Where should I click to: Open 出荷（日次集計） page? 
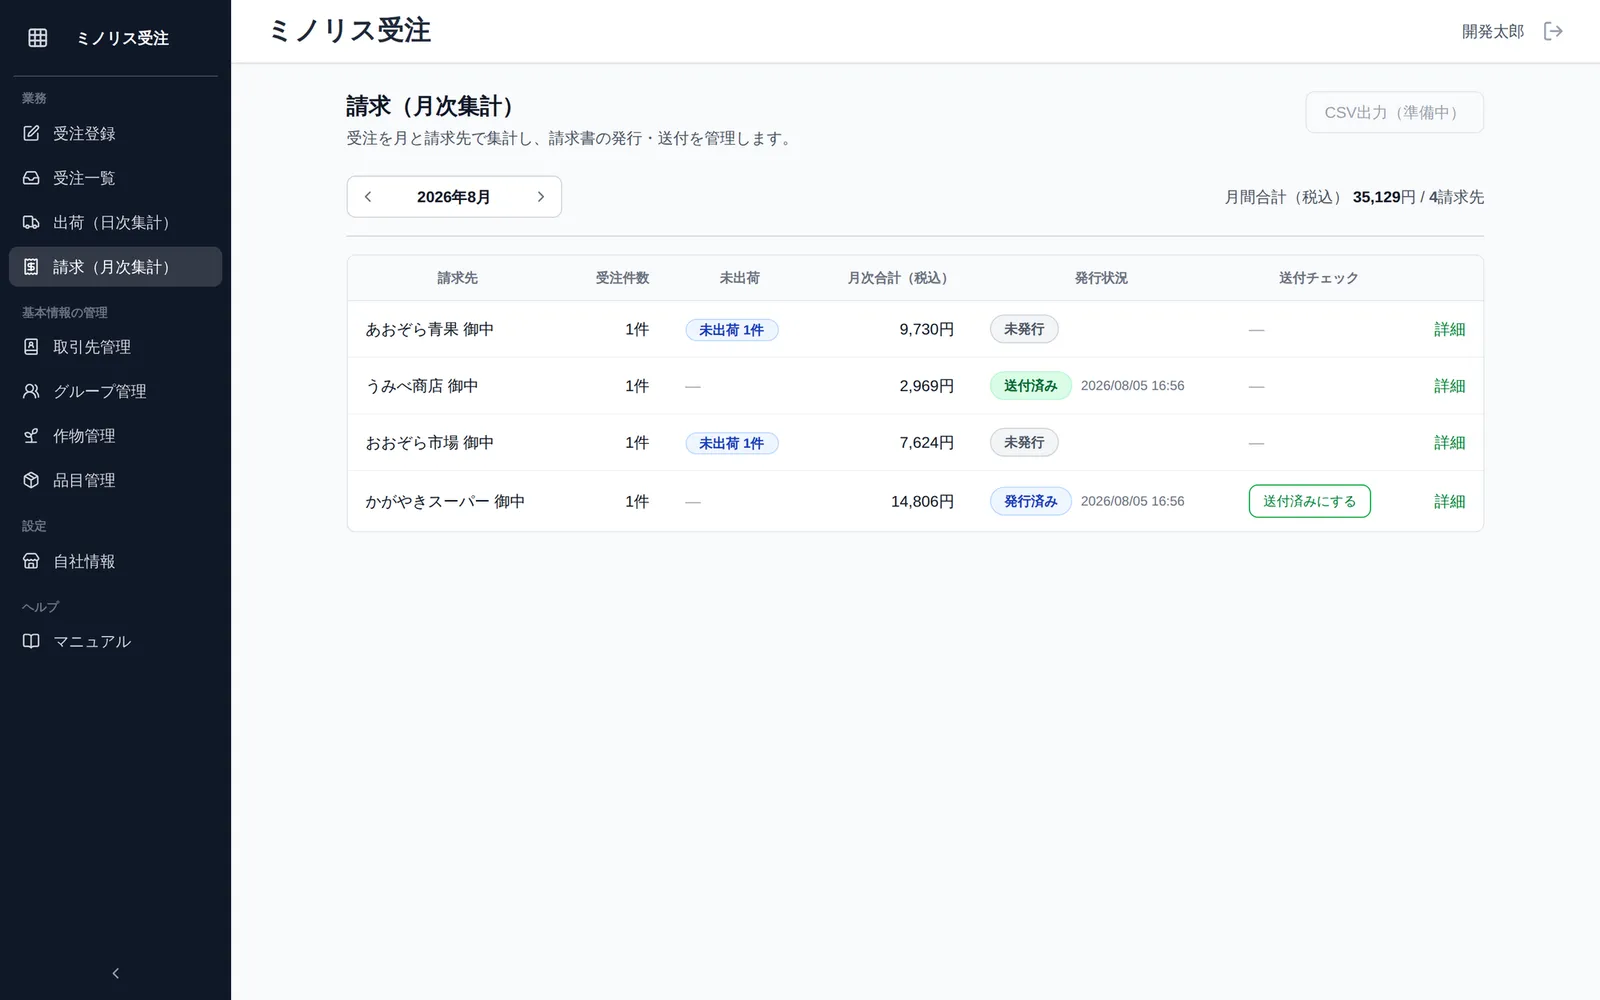click(x=115, y=222)
